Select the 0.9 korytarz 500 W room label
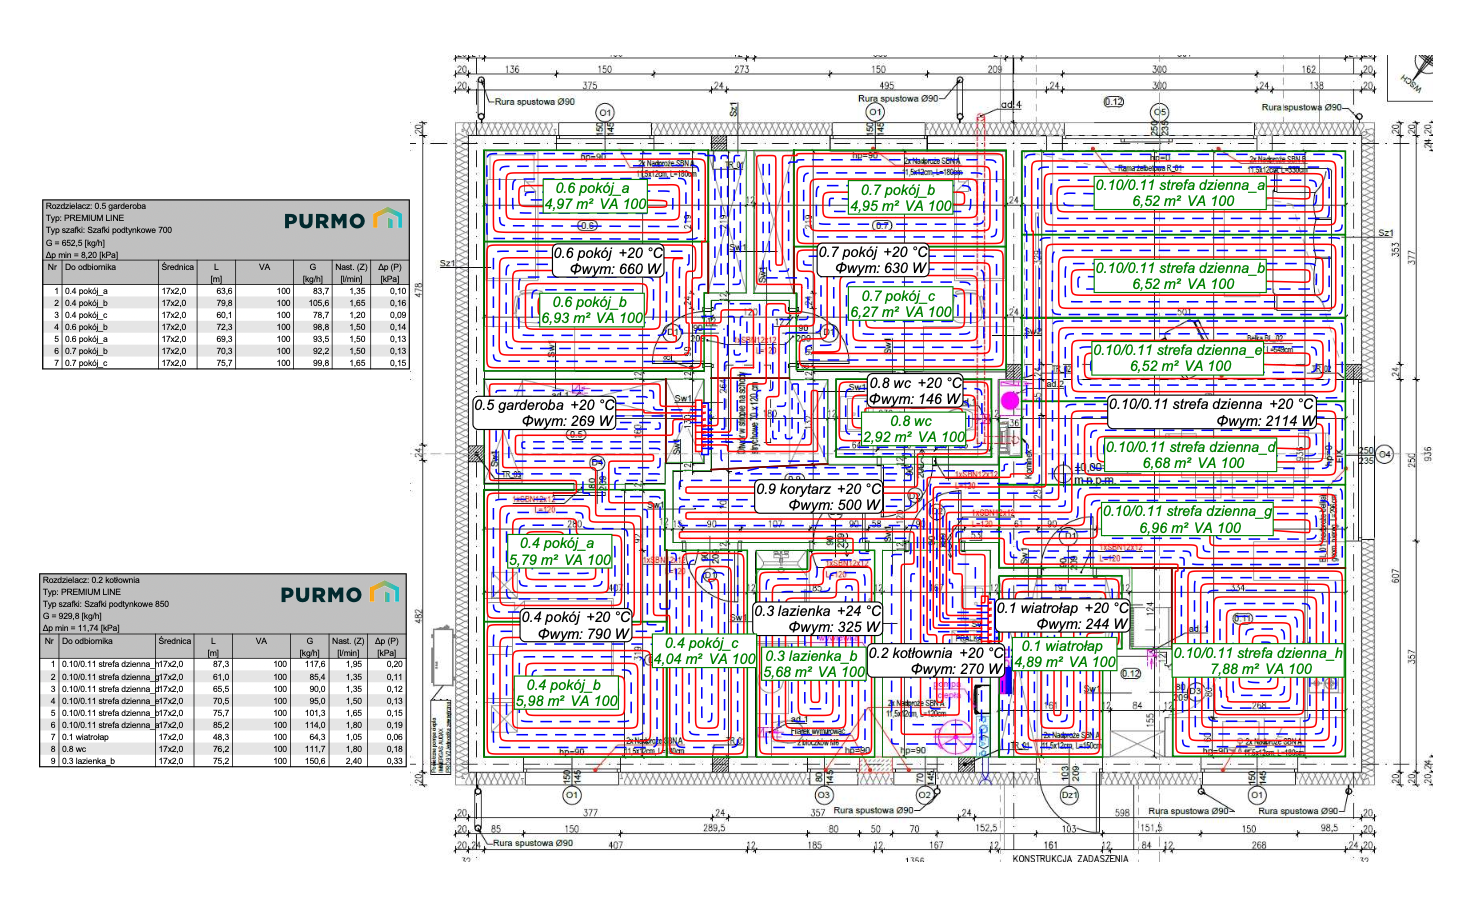The height and width of the screenshot is (899, 1475). pos(820,497)
